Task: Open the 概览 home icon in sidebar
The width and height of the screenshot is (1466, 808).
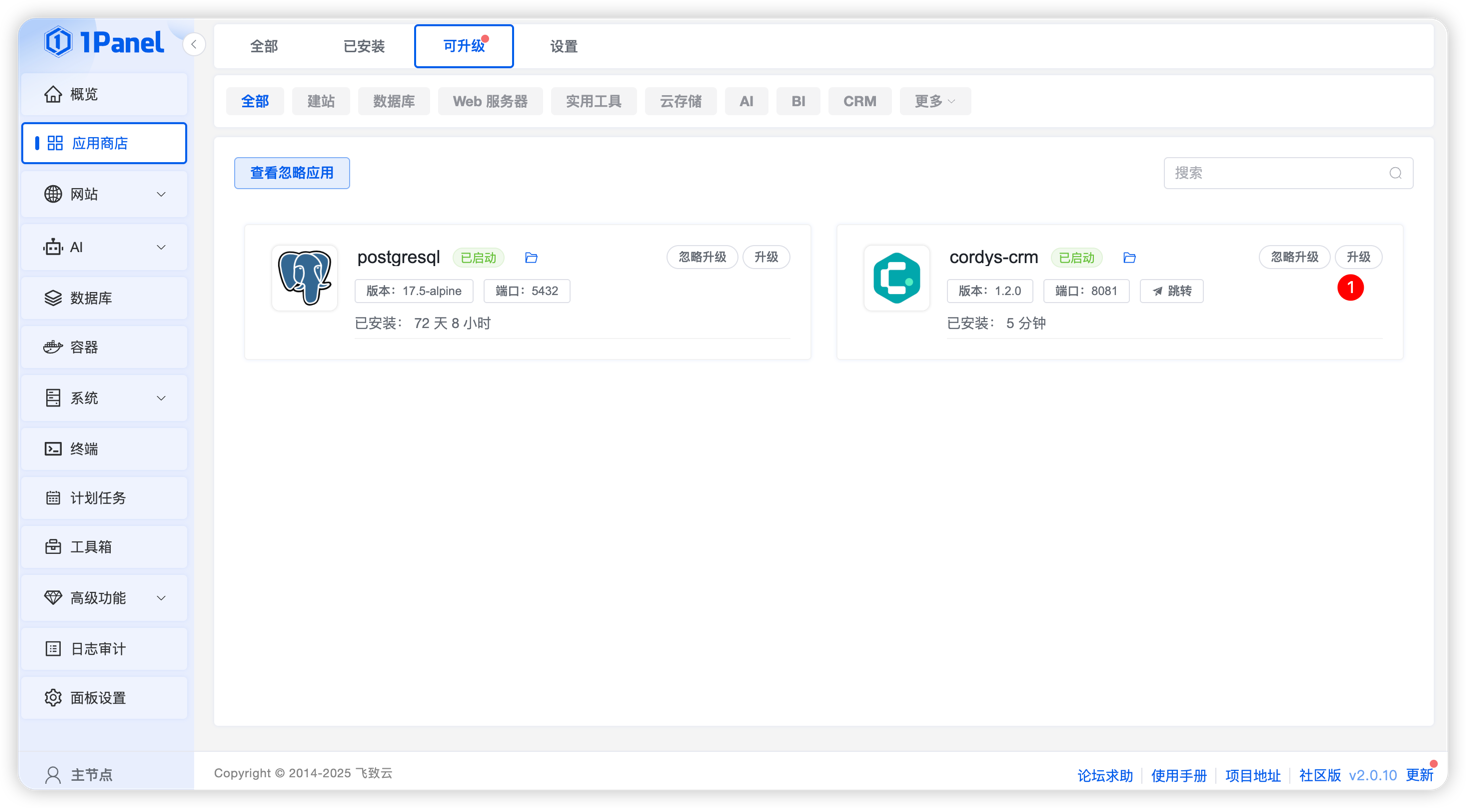Action: [54, 94]
